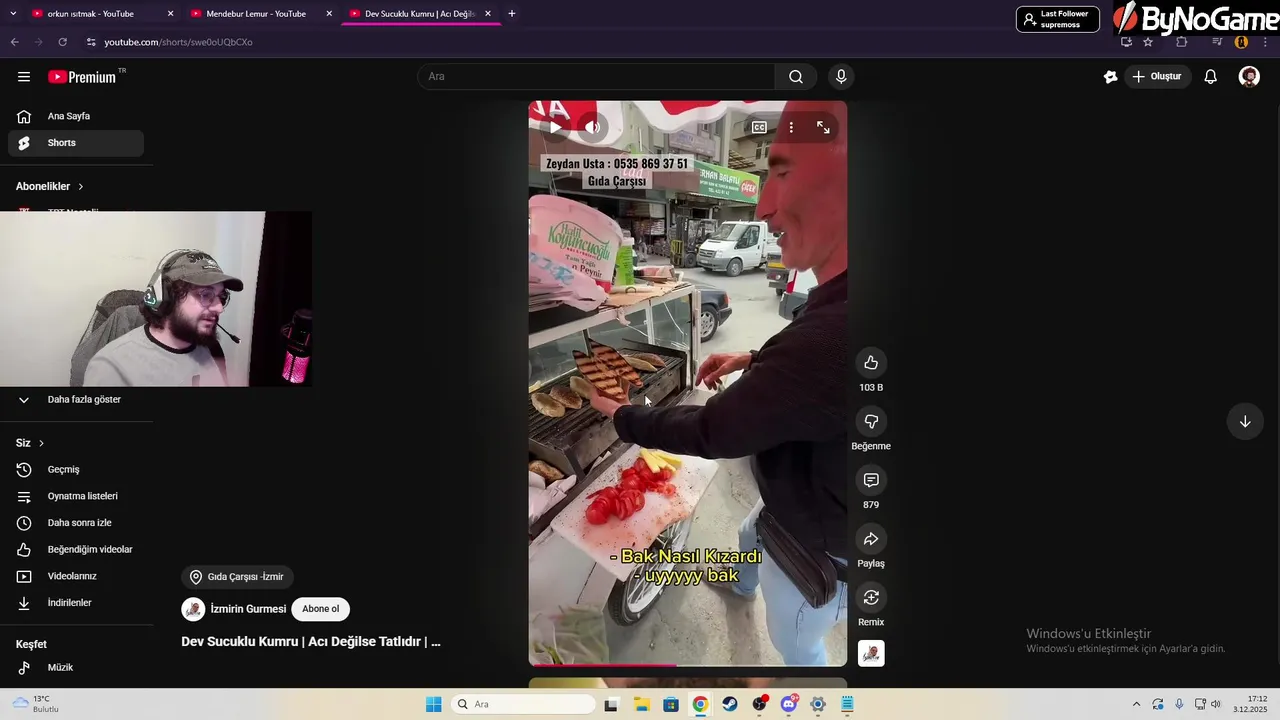Open the YouTube sparkle icon beside Oluştur
This screenshot has width=1280, height=720.
coord(1110,77)
